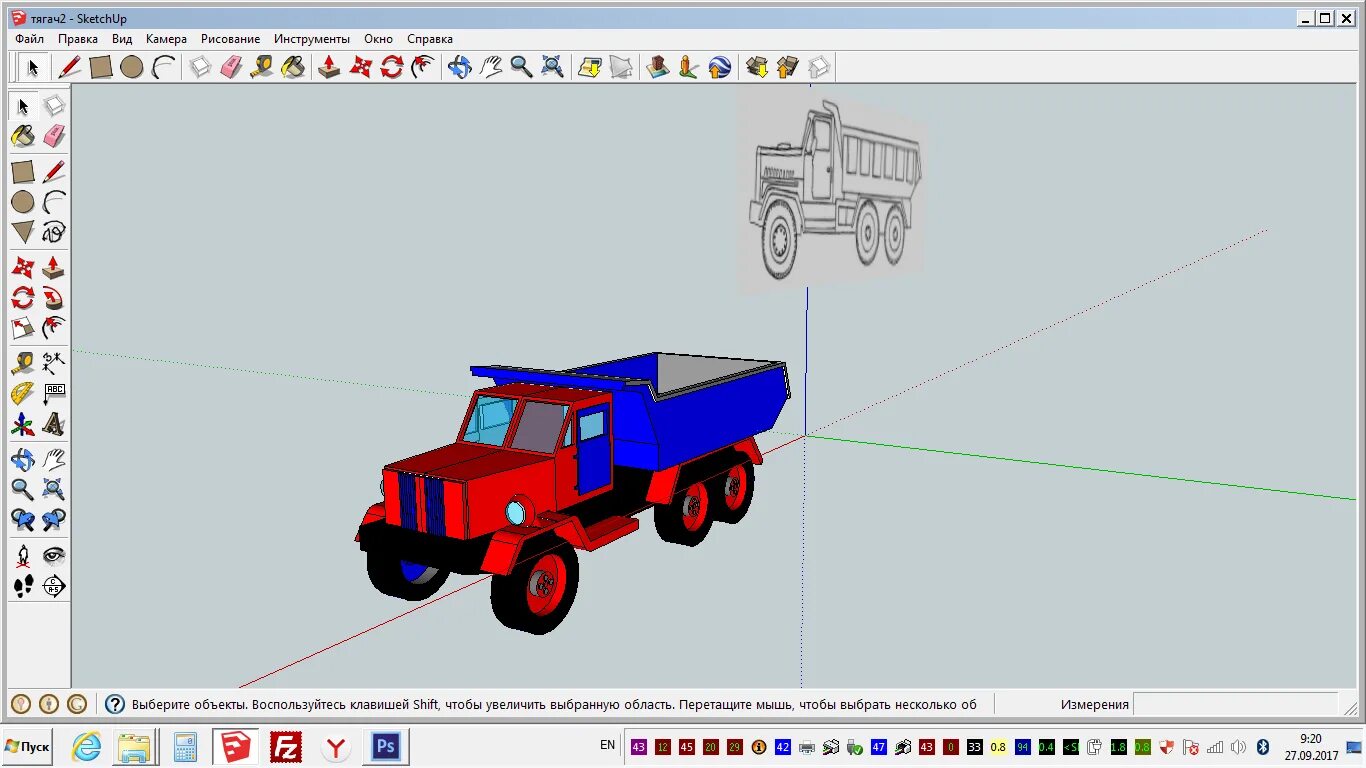
Task: Select the Dimension tool
Action: [54, 361]
